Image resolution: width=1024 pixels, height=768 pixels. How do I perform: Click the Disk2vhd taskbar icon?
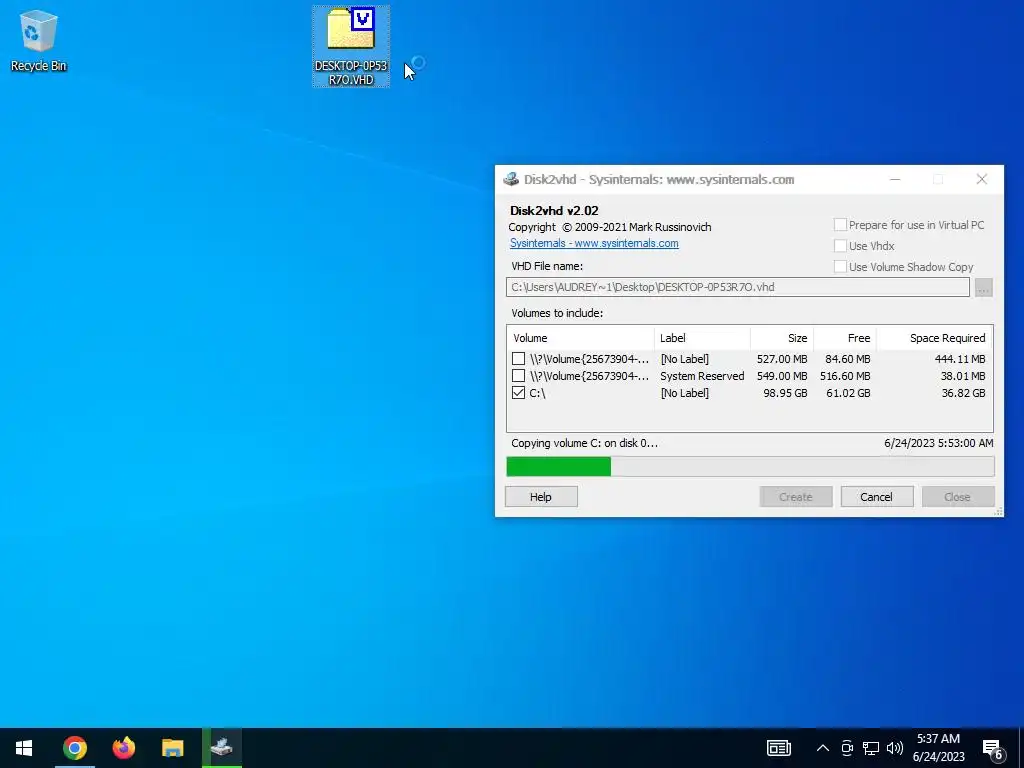pos(222,748)
